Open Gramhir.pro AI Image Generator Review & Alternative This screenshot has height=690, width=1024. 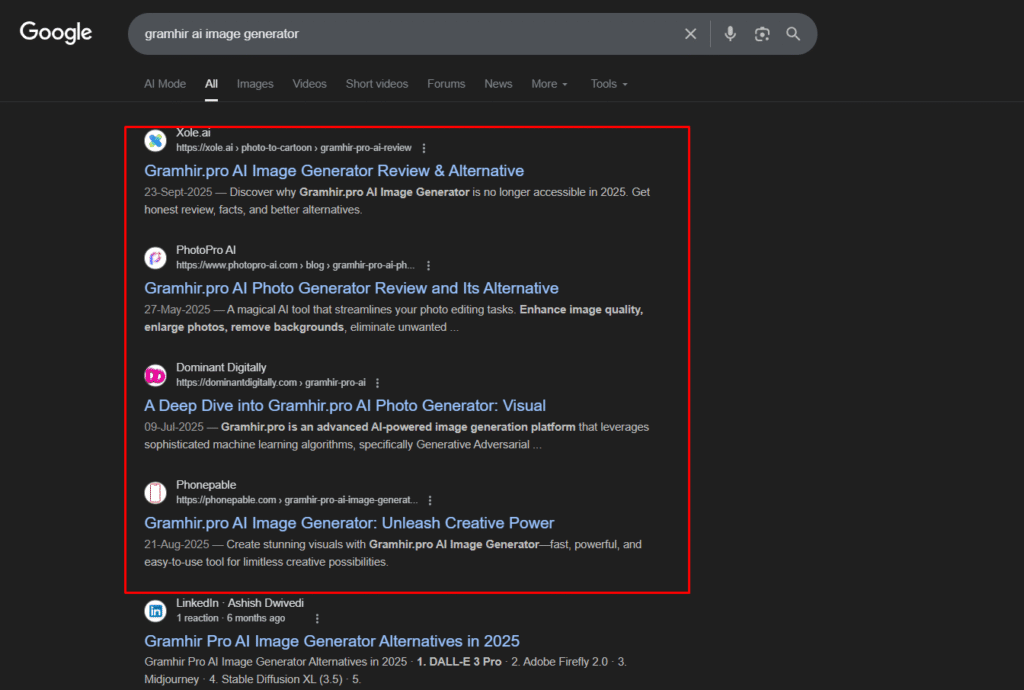click(334, 171)
